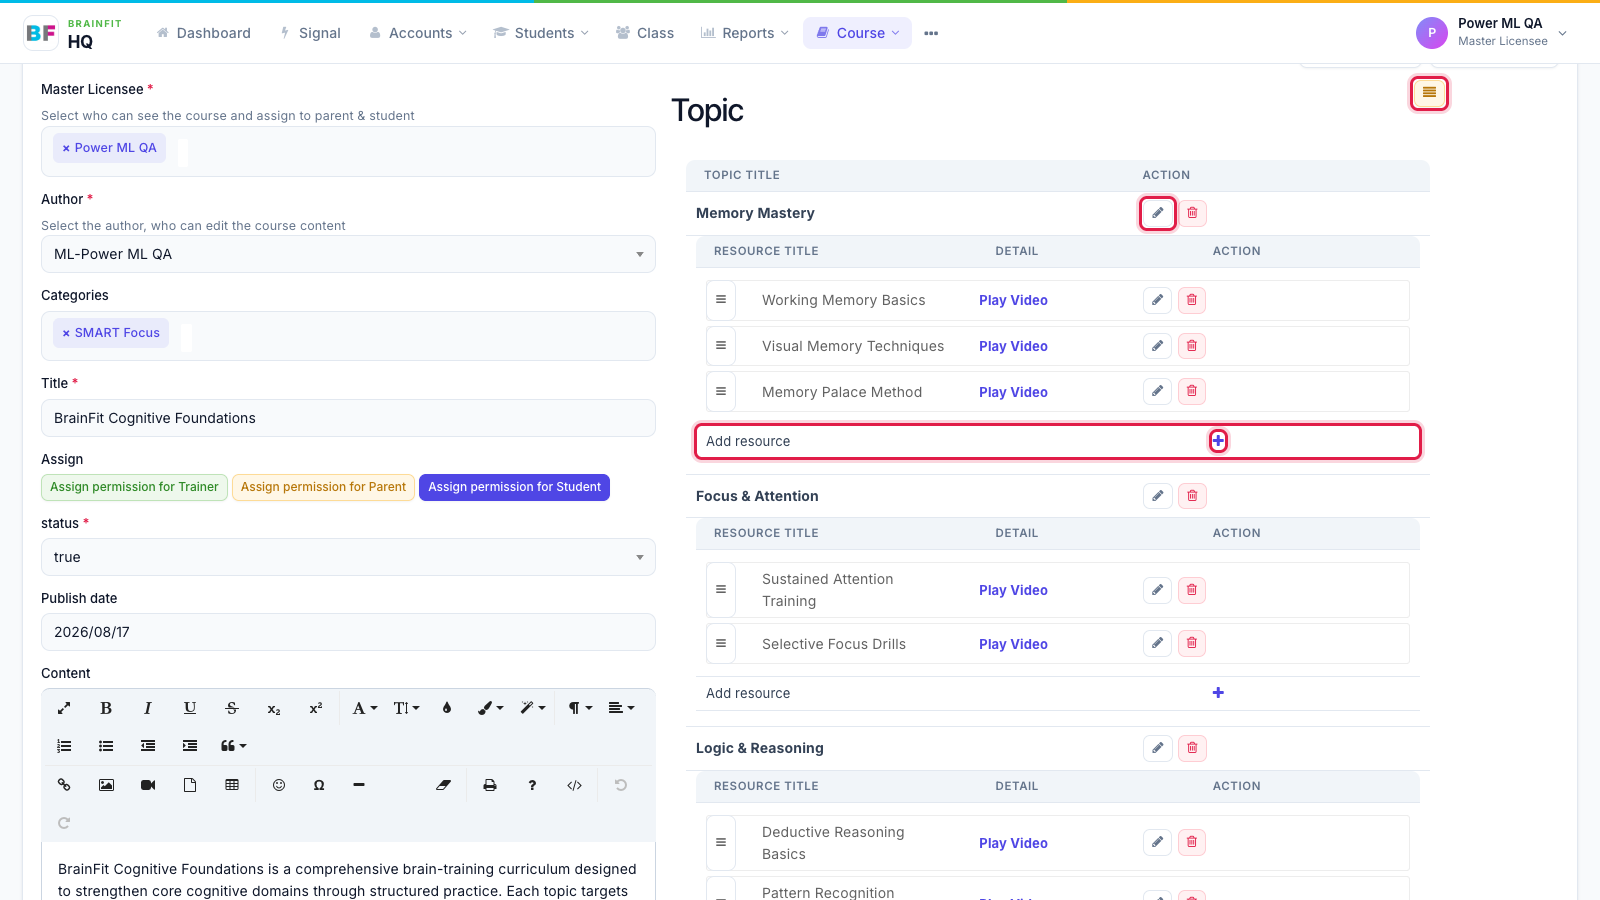Edit the Selective Focus Drills resource
1600x900 pixels.
1157,644
